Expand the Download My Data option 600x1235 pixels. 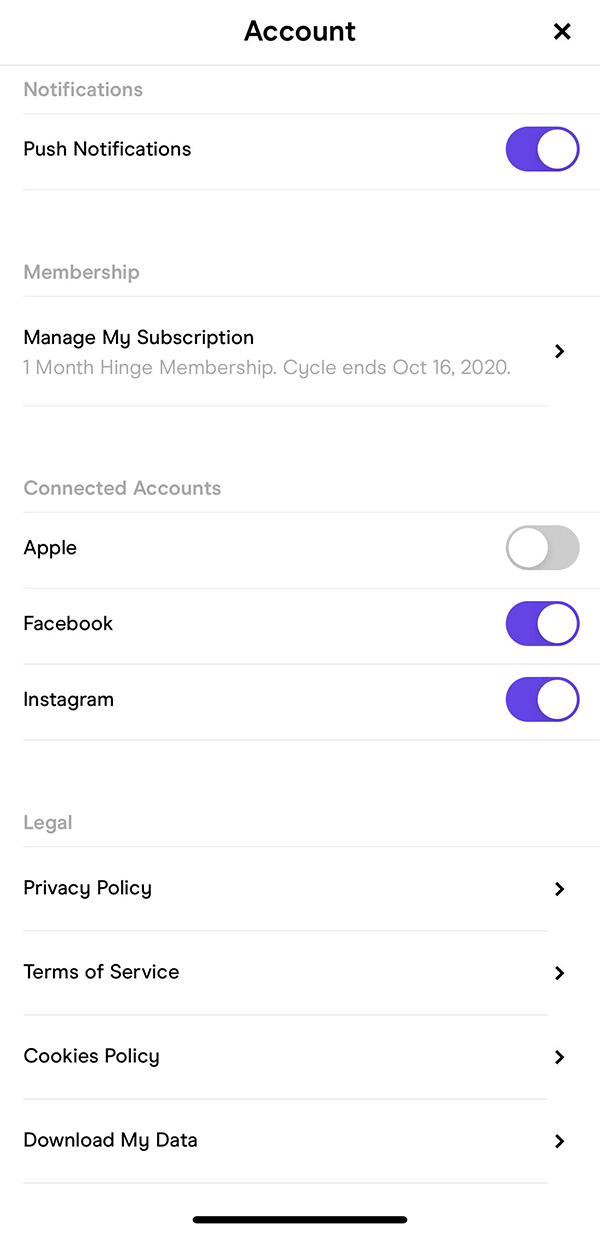110,1140
